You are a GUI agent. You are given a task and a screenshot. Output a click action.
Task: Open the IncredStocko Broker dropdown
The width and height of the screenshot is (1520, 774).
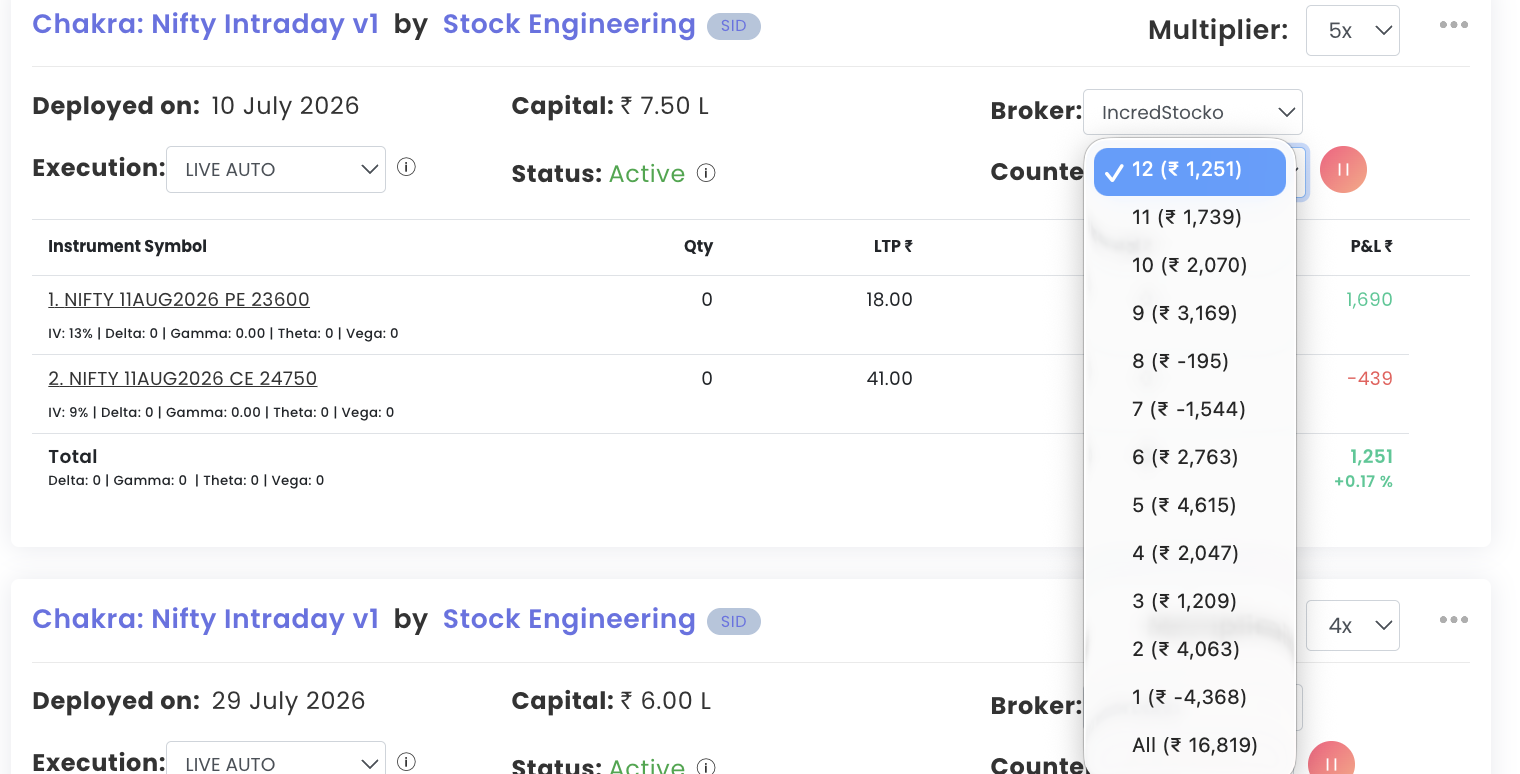click(x=1193, y=112)
